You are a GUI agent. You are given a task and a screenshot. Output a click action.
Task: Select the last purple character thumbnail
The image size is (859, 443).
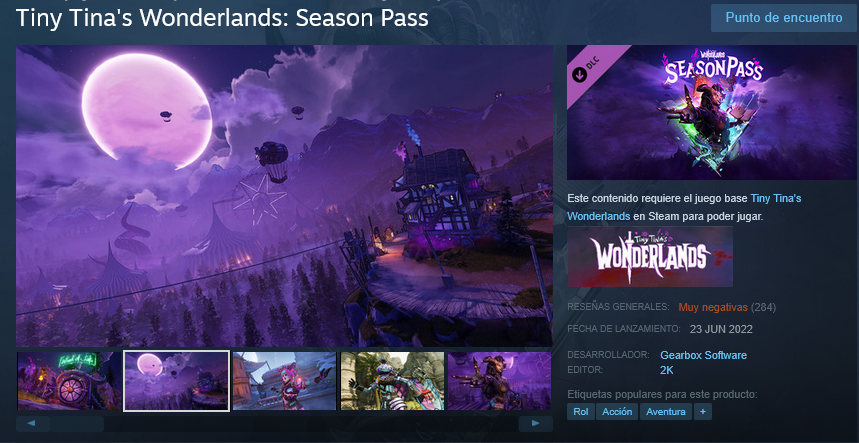[500, 381]
